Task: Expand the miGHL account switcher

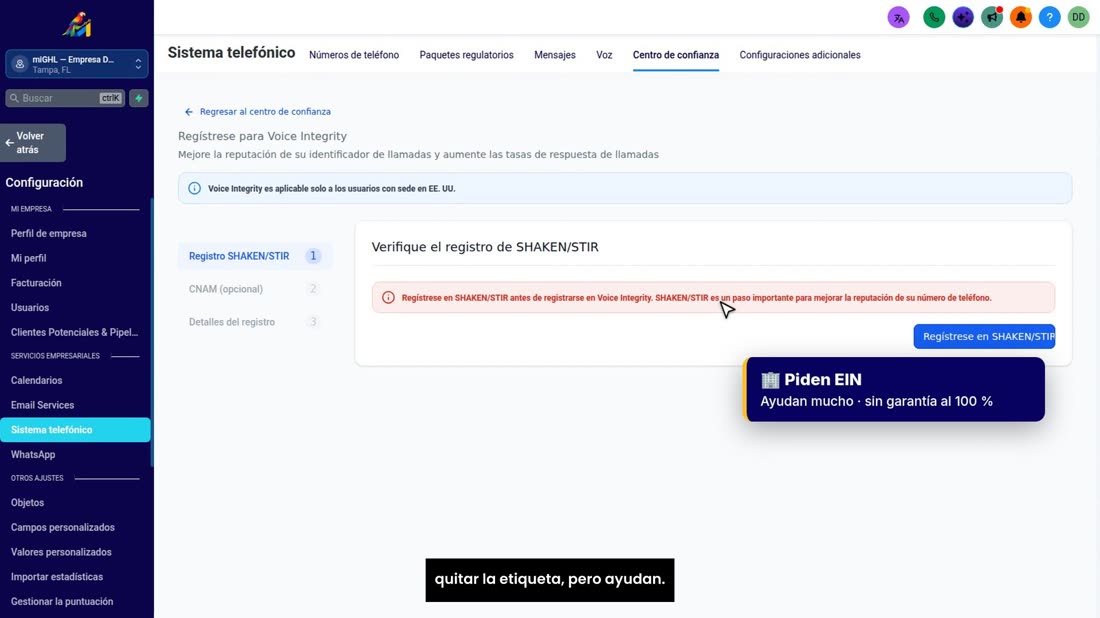Action: click(76, 64)
